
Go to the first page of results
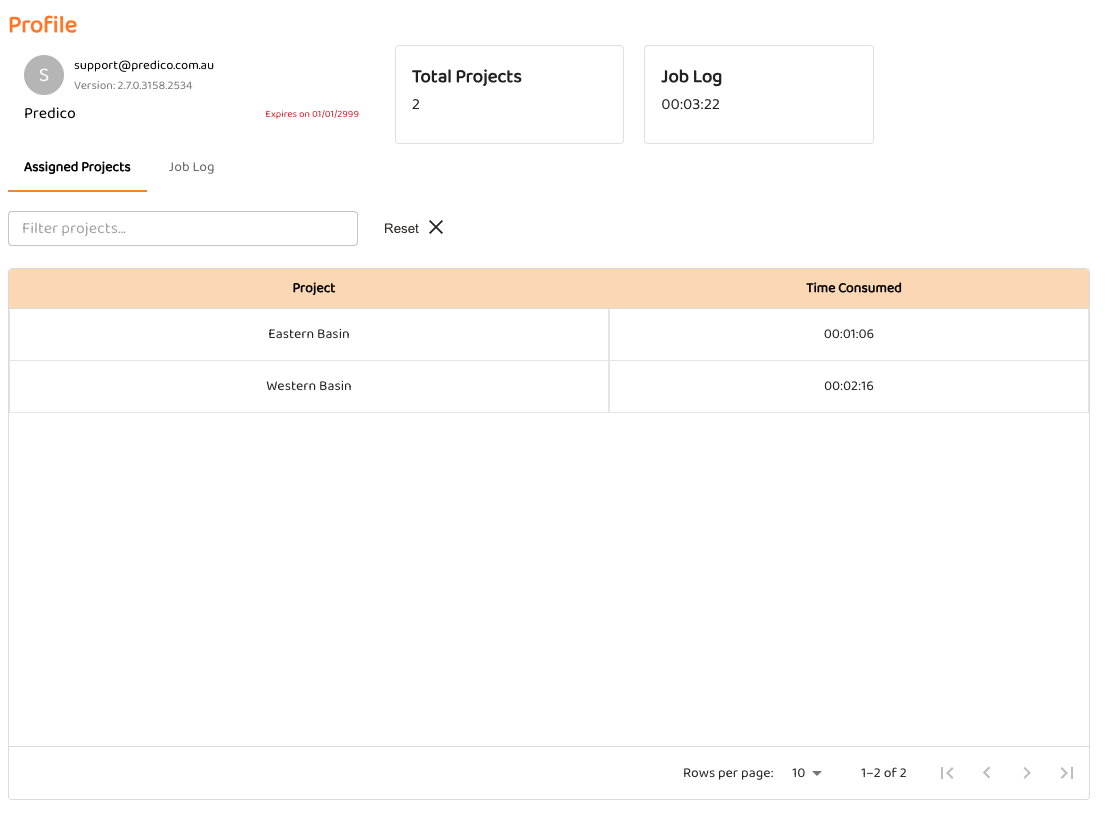pyautogui.click(x=947, y=773)
